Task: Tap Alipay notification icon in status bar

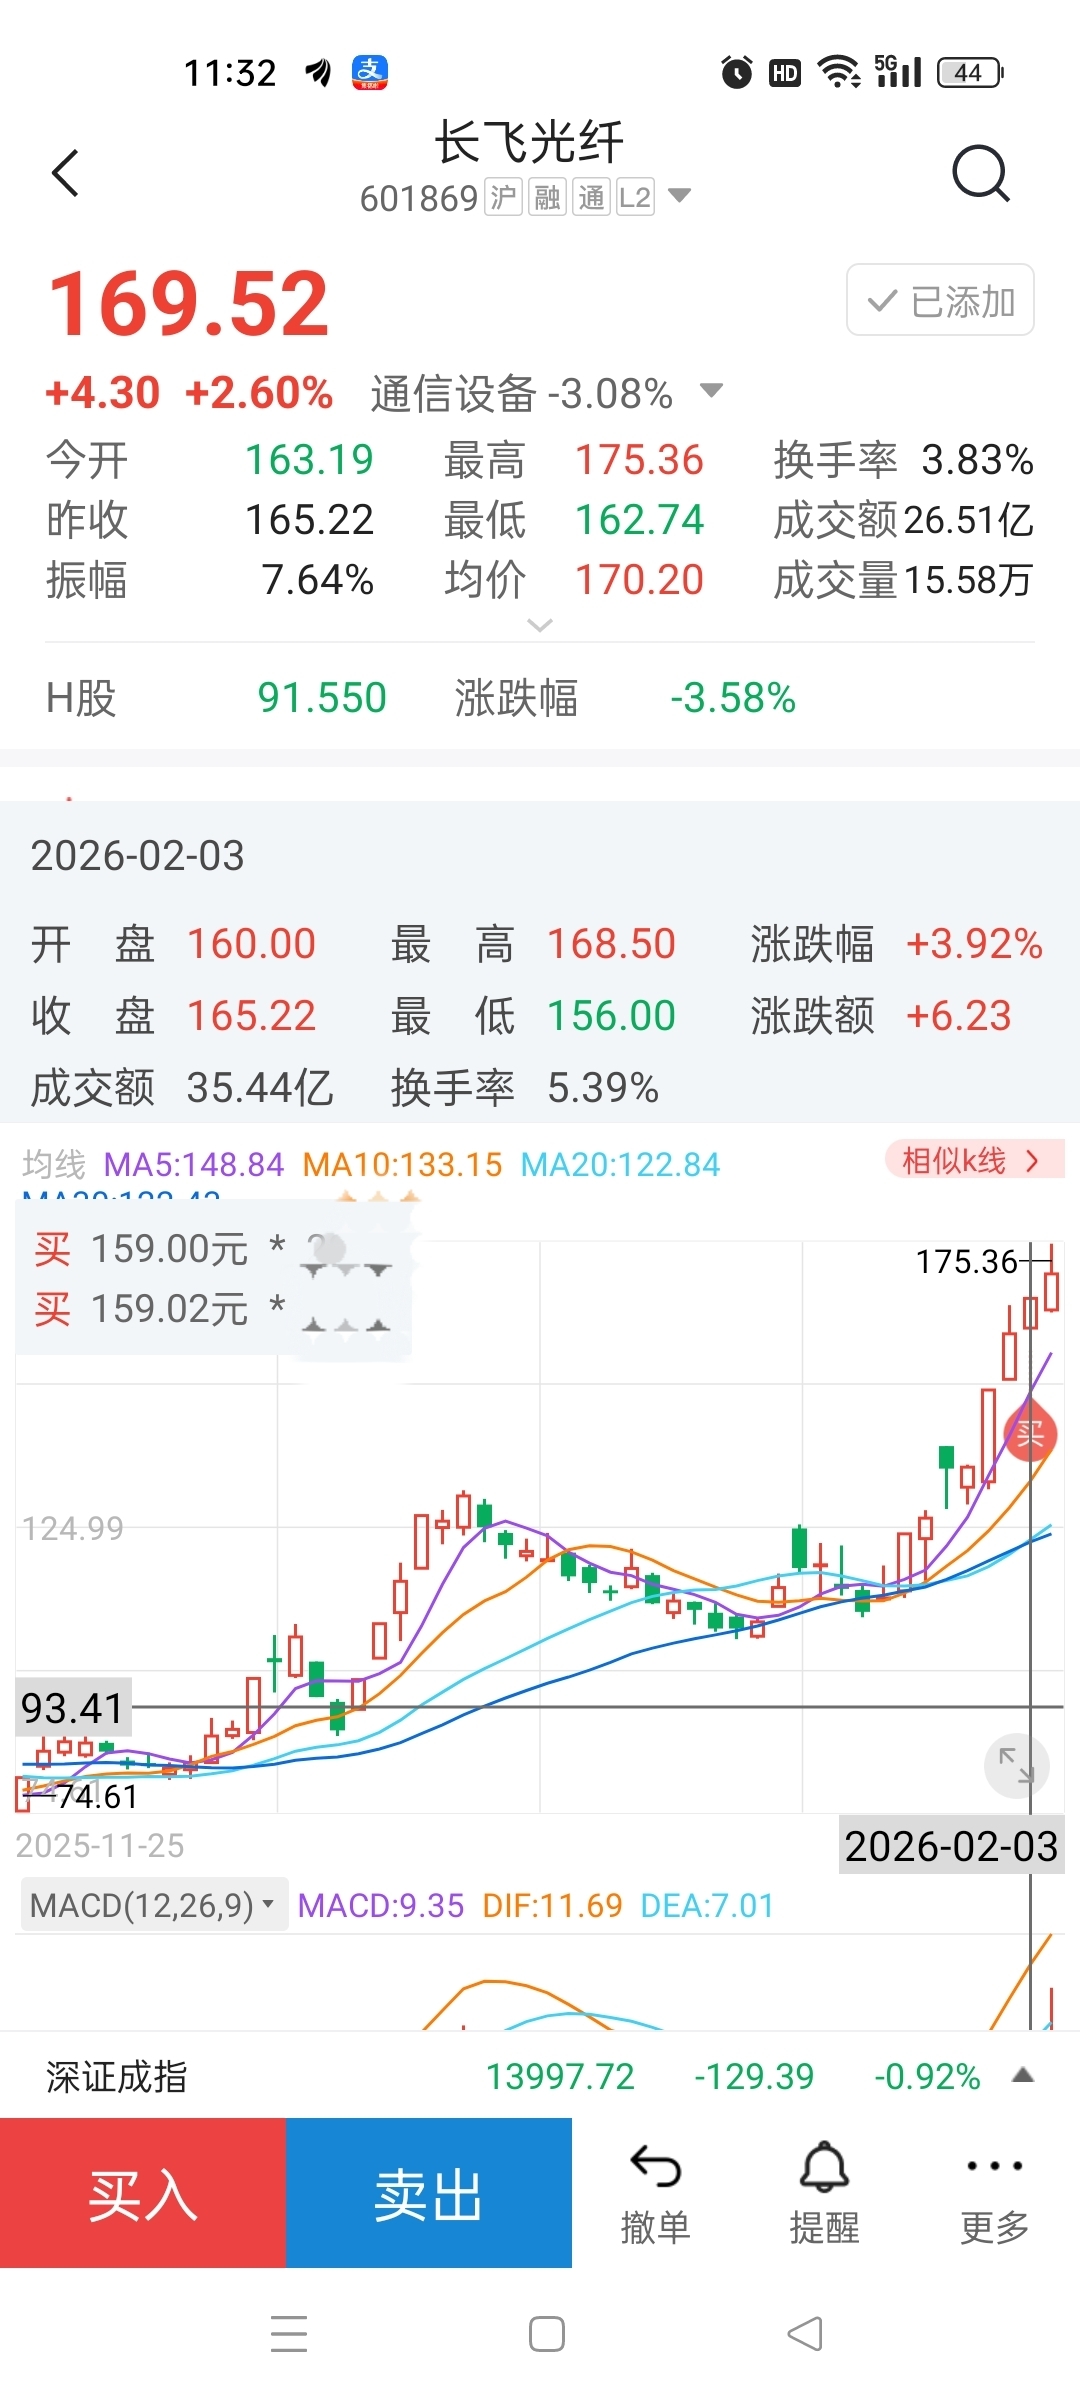Action: pyautogui.click(x=370, y=73)
